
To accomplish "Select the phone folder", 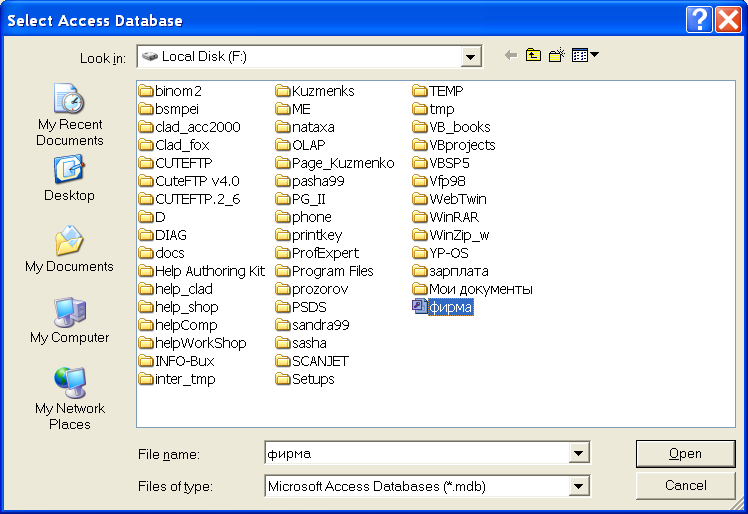I will 303,217.
